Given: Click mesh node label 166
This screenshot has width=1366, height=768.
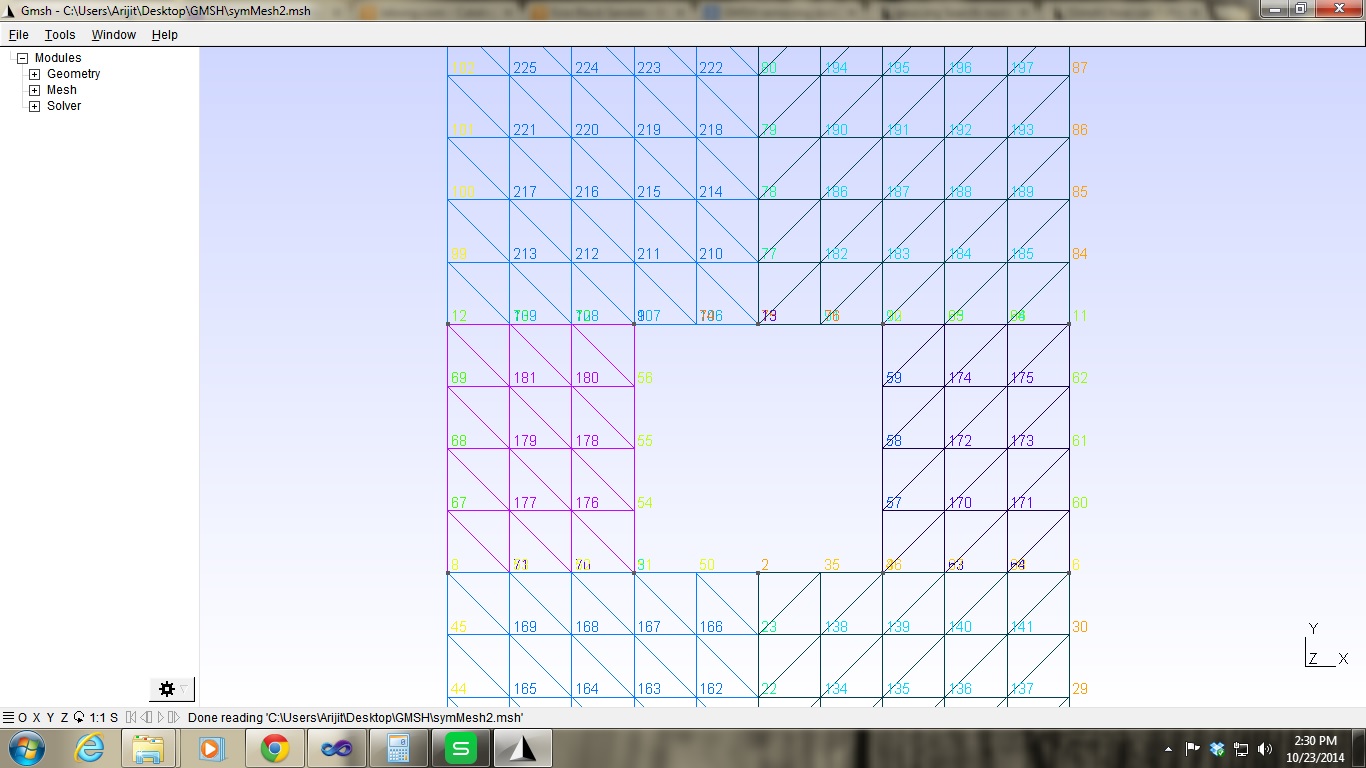Looking at the screenshot, I should [x=711, y=627].
